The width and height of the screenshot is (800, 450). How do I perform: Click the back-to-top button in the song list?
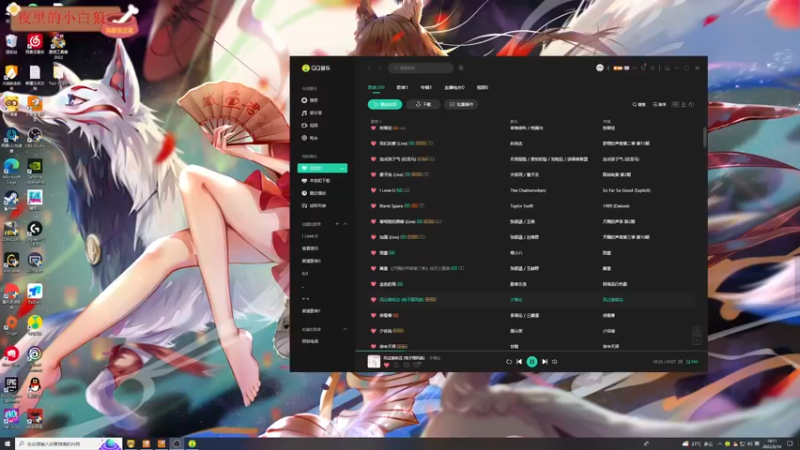click(696, 340)
